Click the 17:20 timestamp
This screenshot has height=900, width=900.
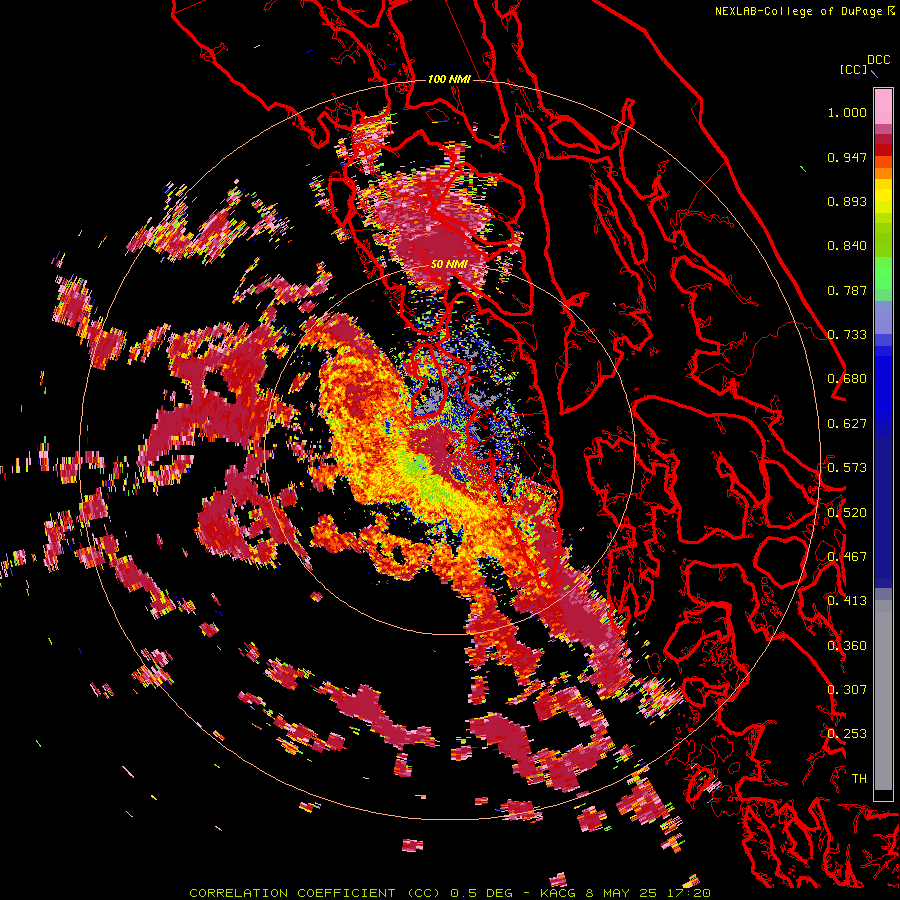coord(689,893)
